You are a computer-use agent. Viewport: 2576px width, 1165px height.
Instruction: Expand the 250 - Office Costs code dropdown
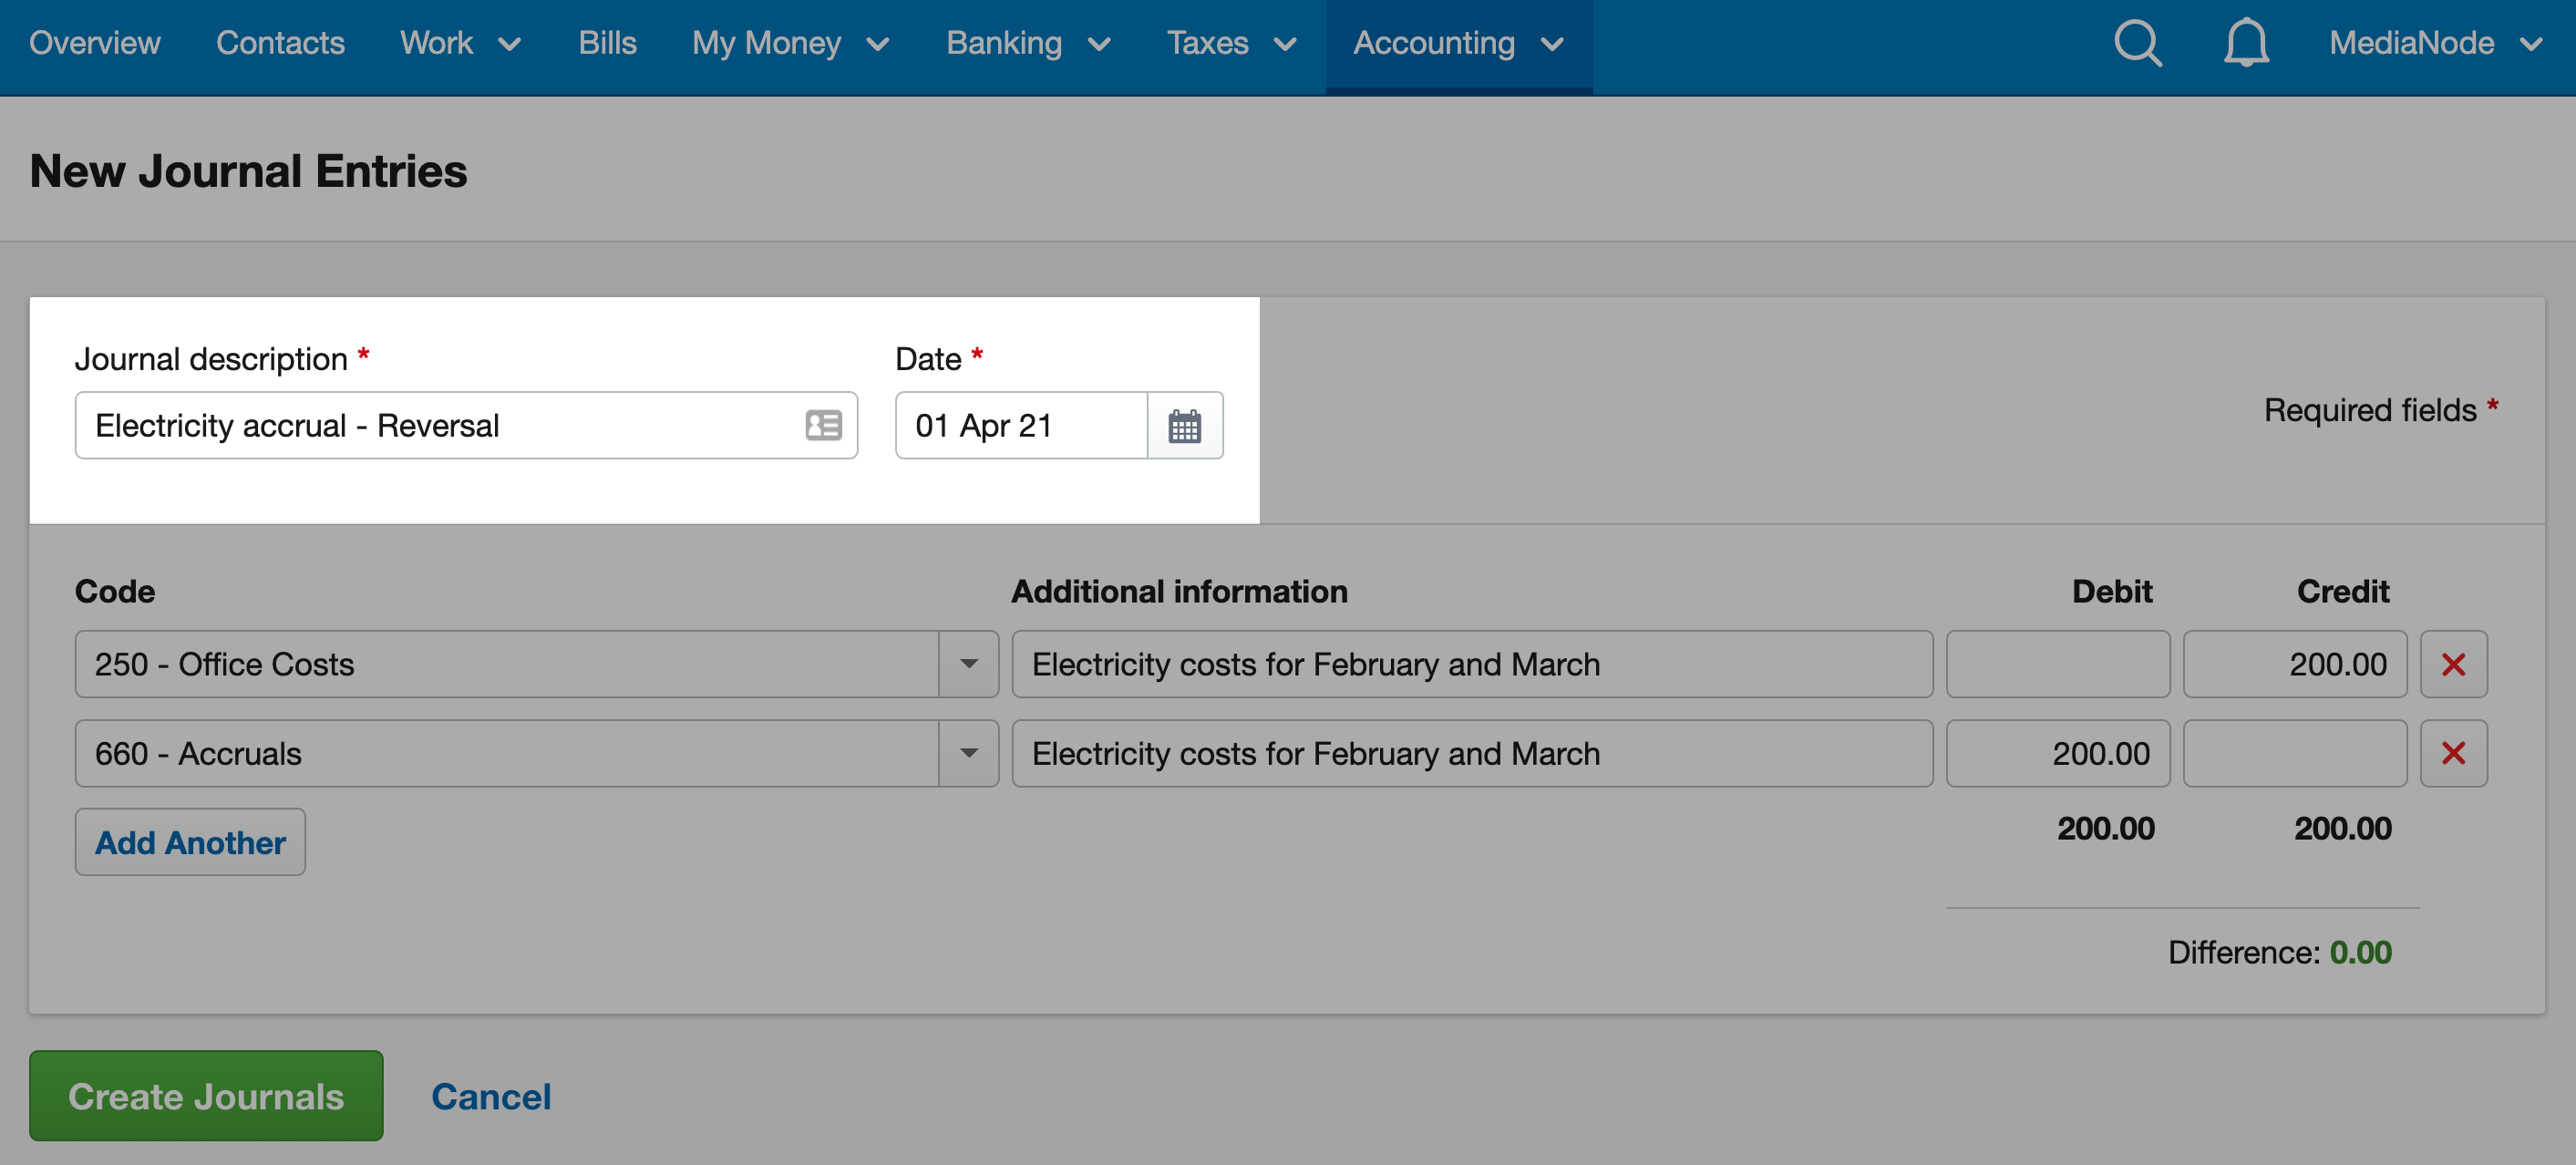968,664
